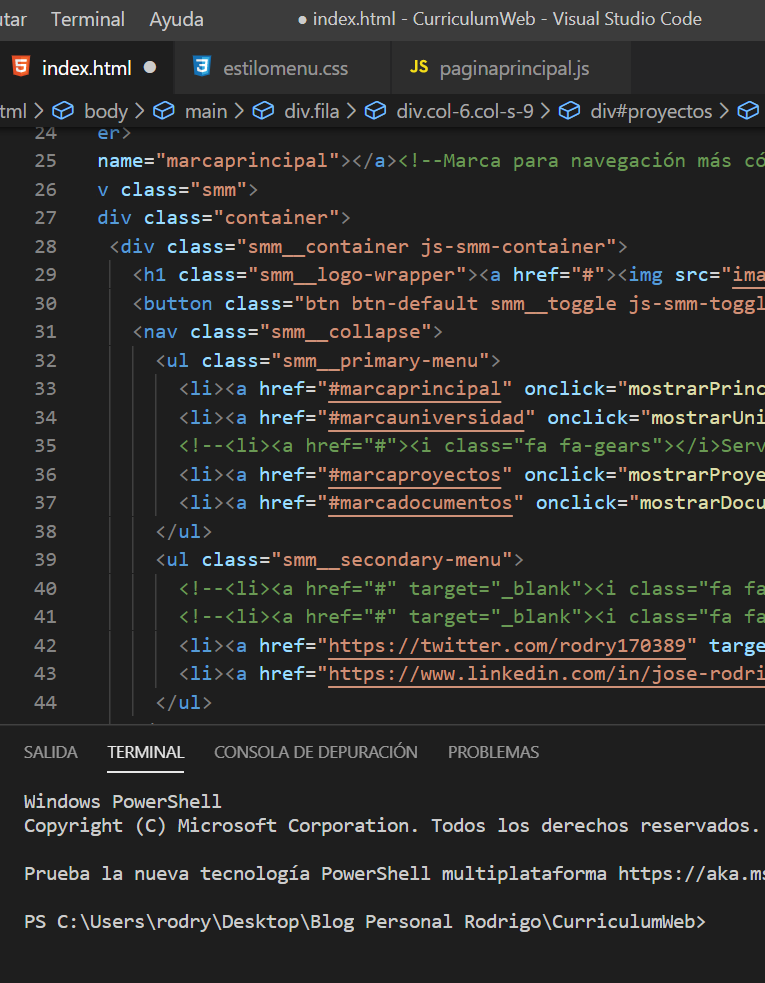Screen dimensions: 765x983
Task: Click the cube icon before div.fila breadcrumb
Action: (x=264, y=111)
